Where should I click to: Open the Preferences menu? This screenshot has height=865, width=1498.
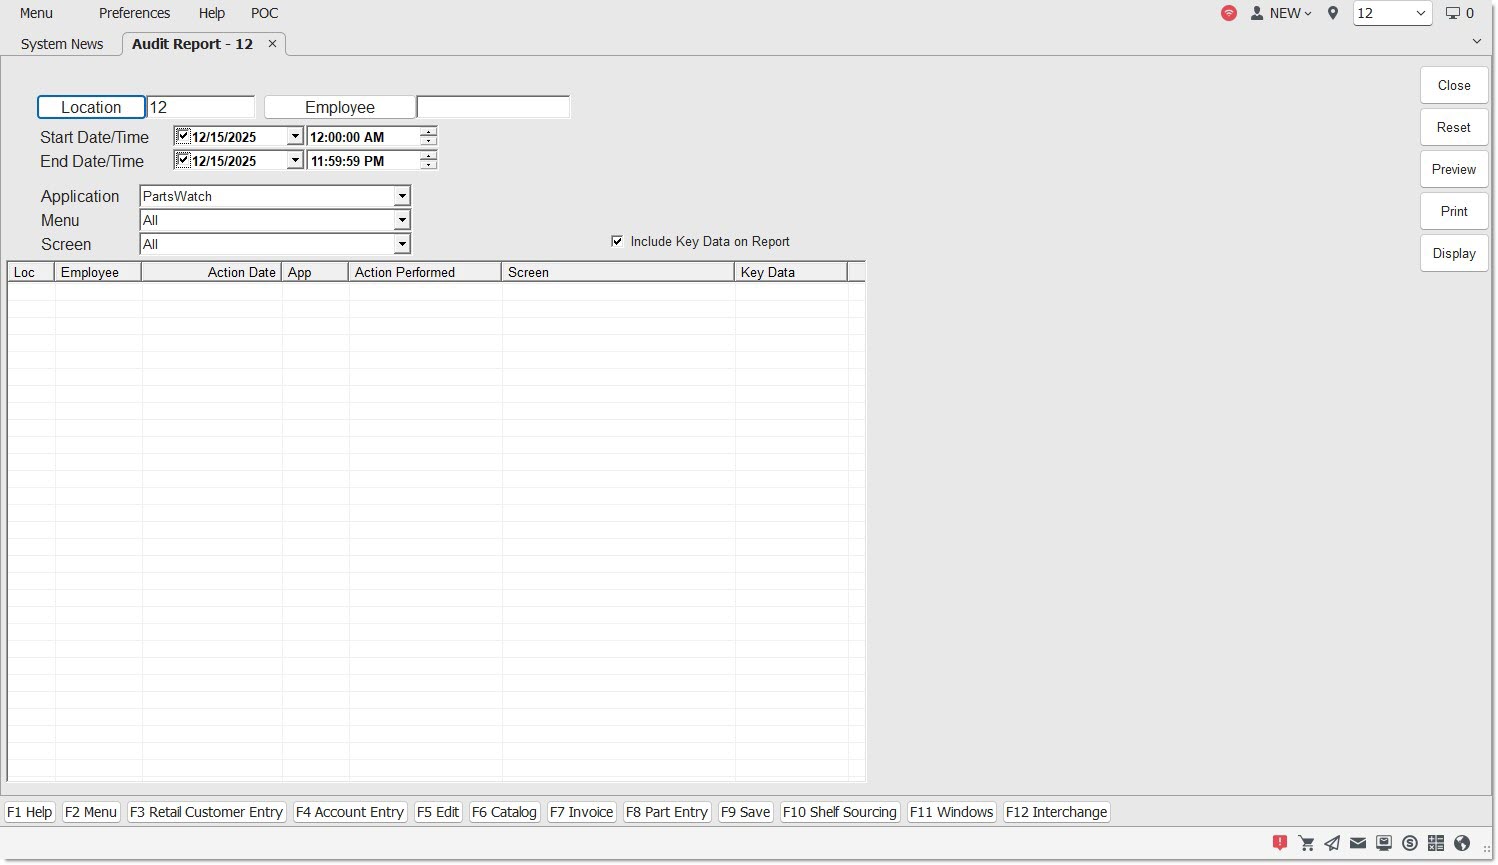pyautogui.click(x=134, y=13)
